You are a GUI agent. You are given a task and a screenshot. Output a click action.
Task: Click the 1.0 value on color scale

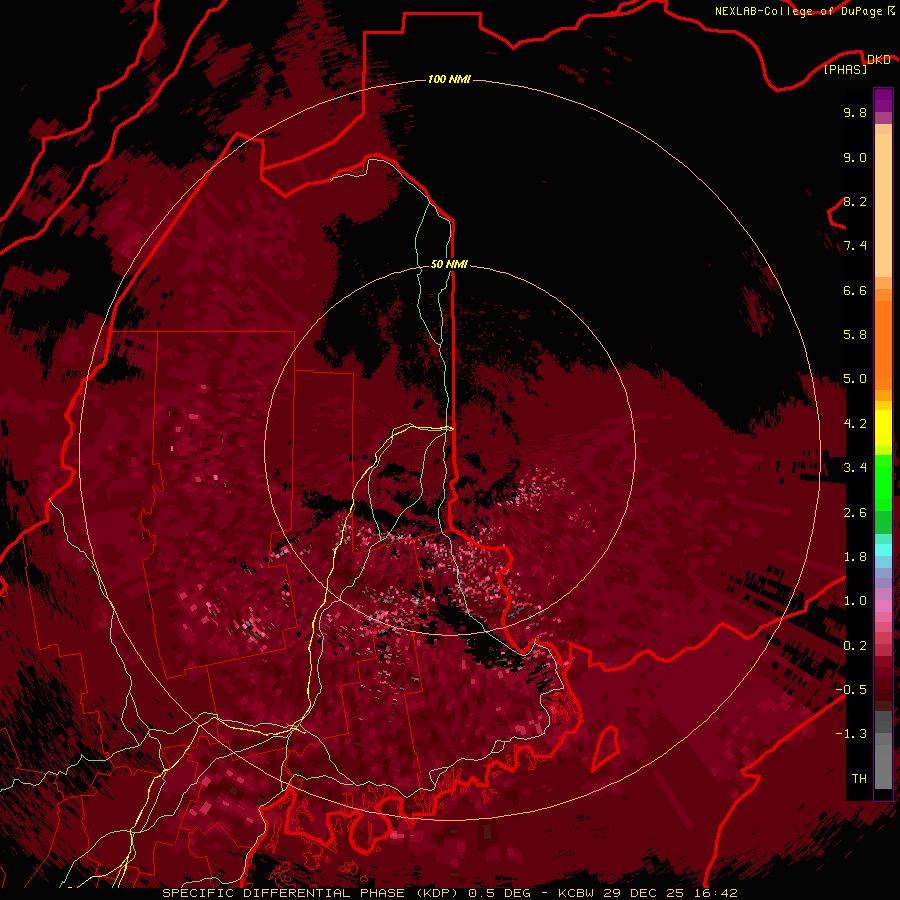855,602
